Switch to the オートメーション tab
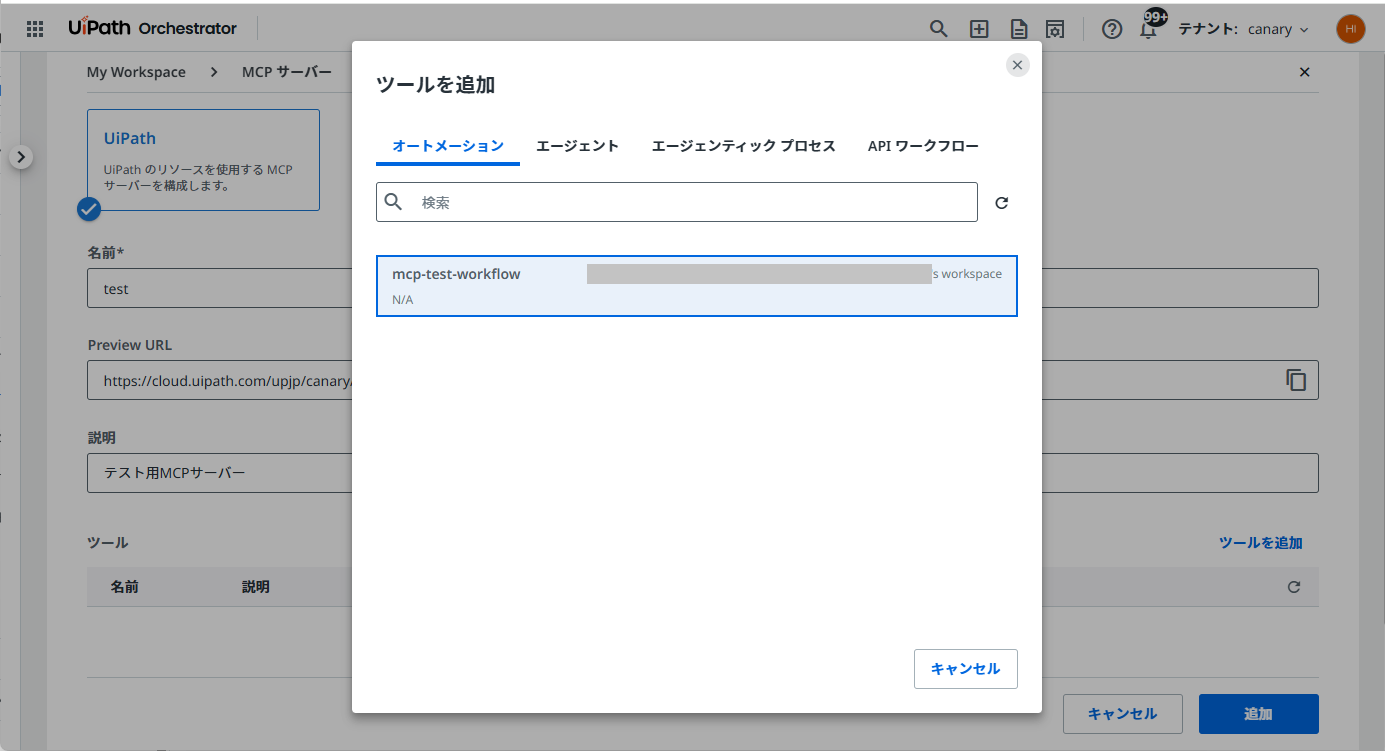 pyautogui.click(x=448, y=146)
